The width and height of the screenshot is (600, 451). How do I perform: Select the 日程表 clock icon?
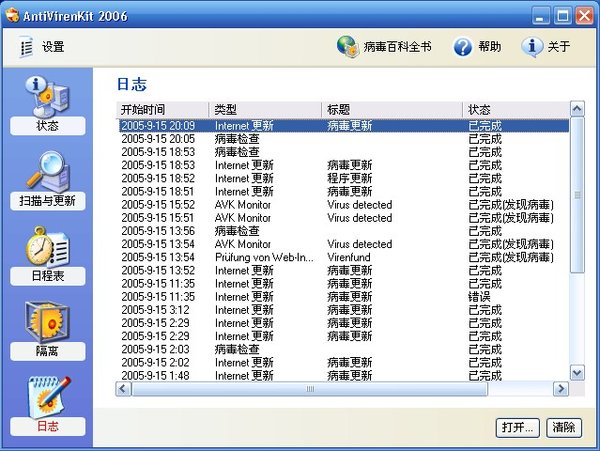[x=47, y=247]
